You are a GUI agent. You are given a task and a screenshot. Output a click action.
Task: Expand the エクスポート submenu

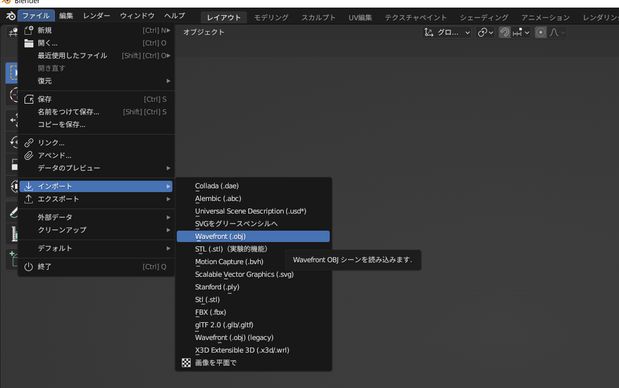tap(96, 199)
